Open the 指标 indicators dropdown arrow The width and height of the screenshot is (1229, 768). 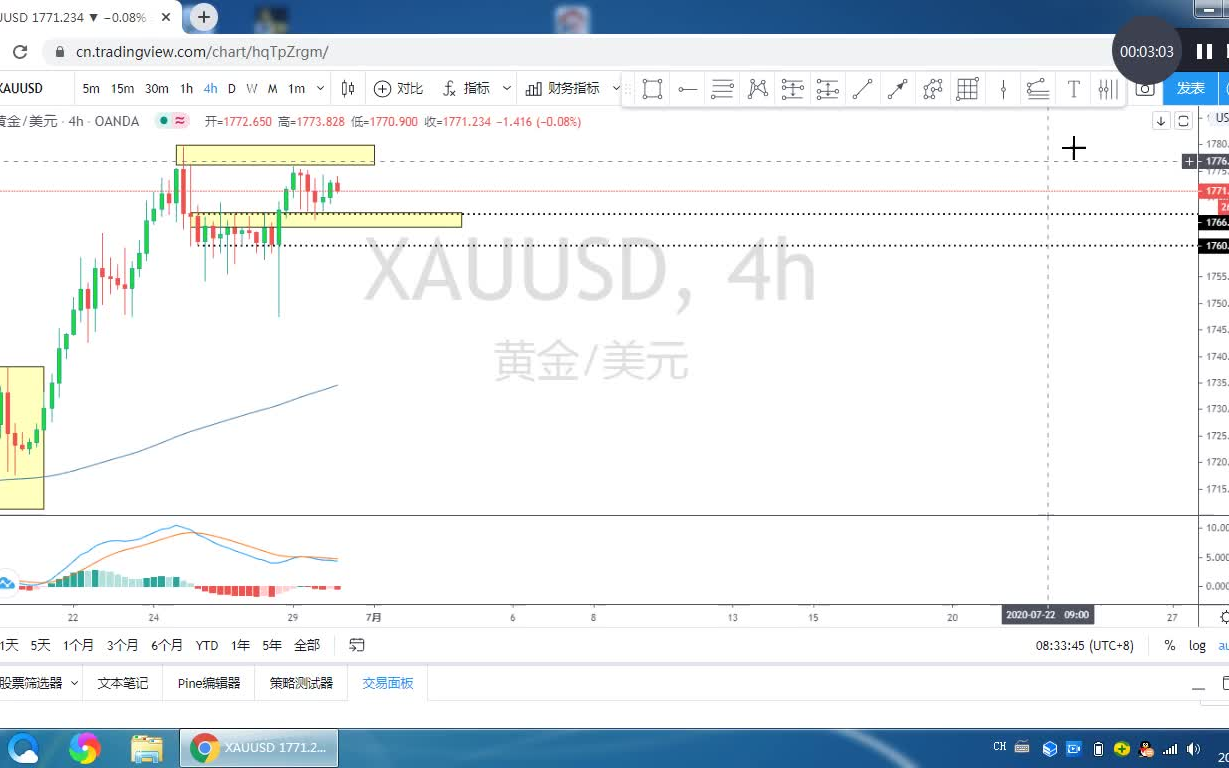(x=507, y=89)
